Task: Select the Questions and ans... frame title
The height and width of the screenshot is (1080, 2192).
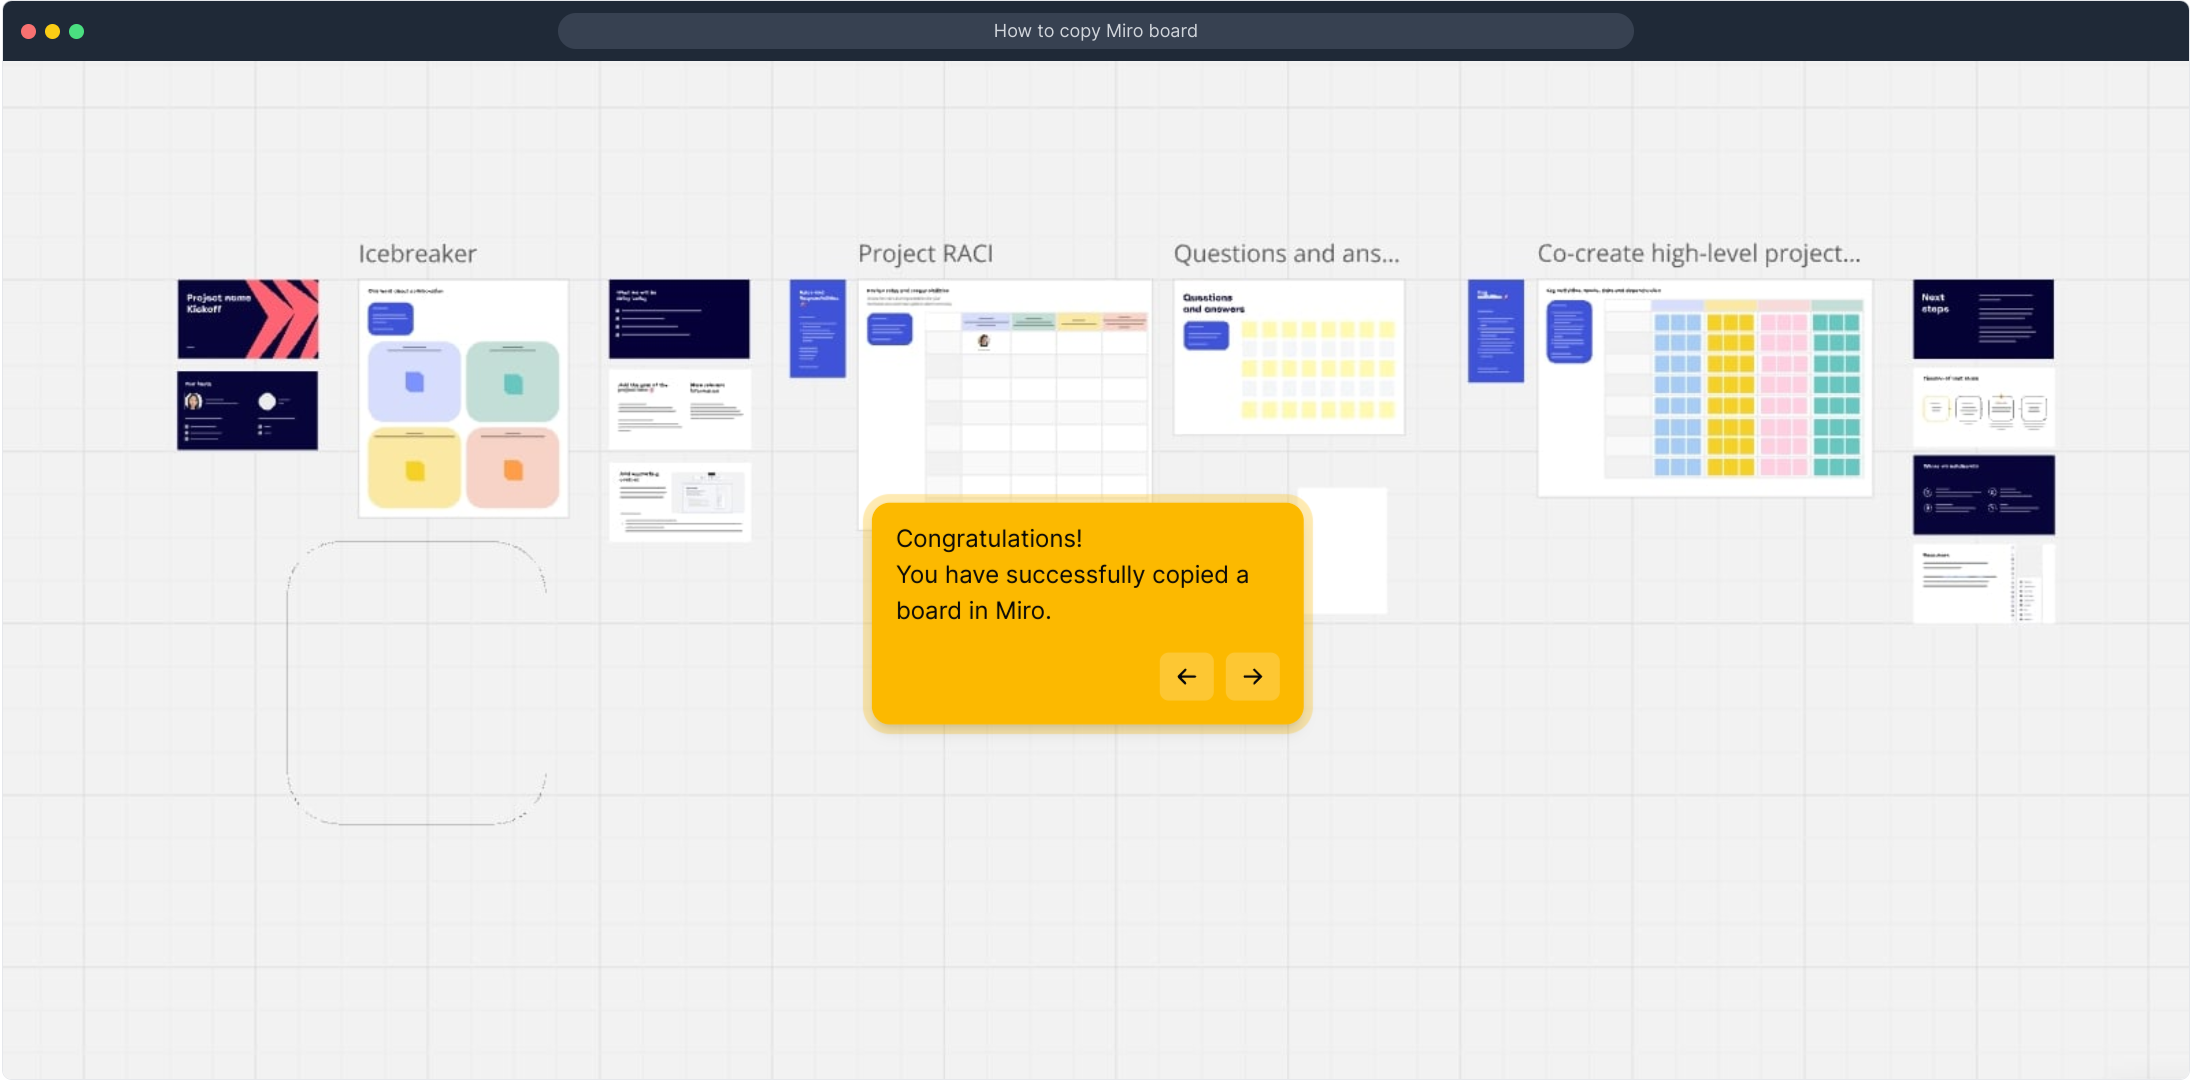Action: [x=1286, y=254]
